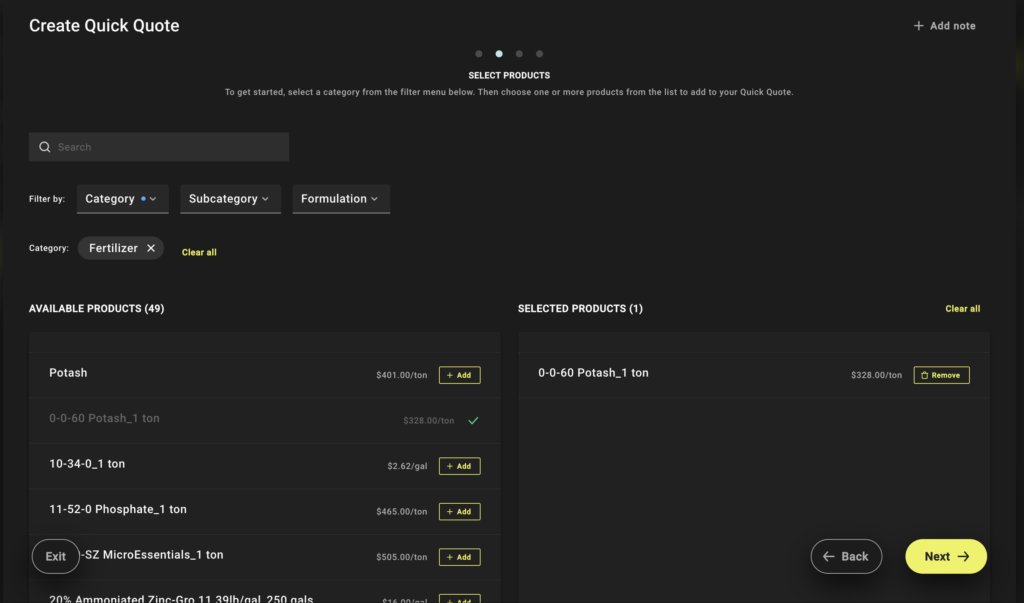Jump to the third step dot
The image size is (1024, 603).
(519, 53)
